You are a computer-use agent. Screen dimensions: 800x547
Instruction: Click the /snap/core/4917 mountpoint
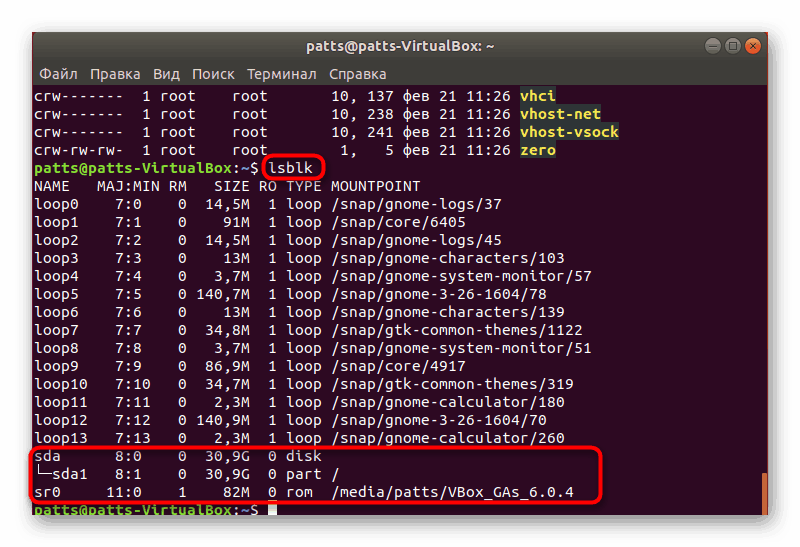tap(398, 366)
